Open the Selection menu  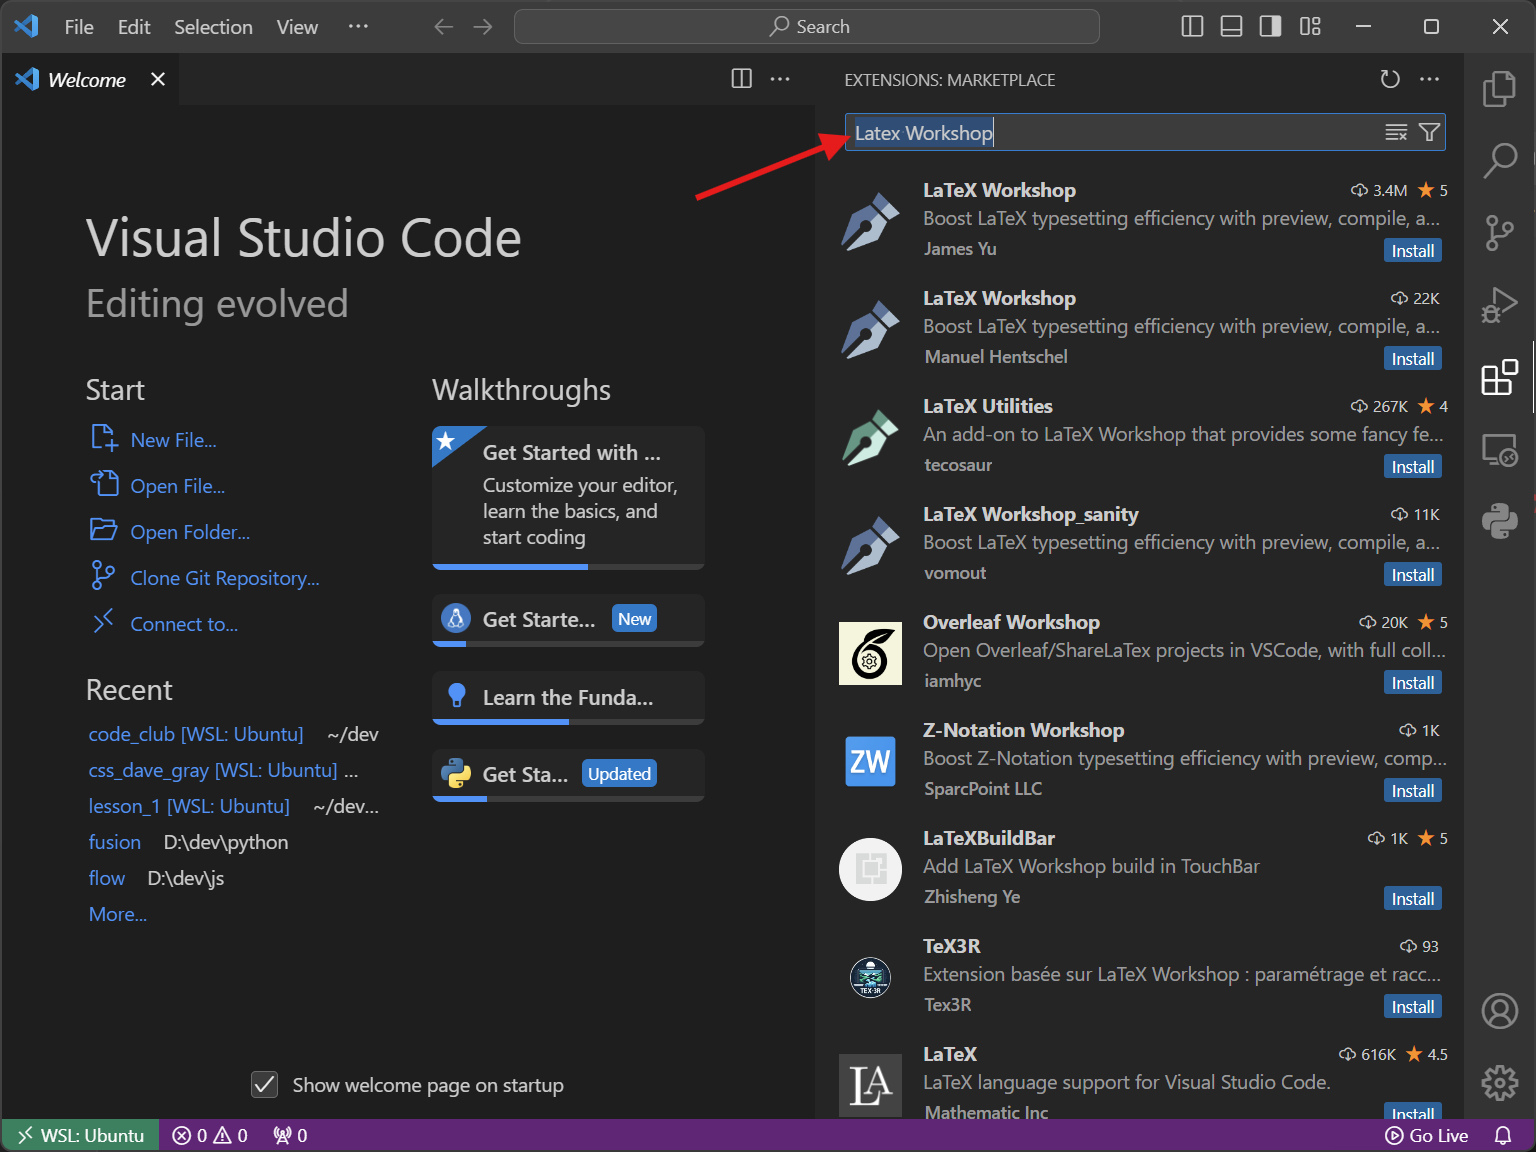point(213,27)
